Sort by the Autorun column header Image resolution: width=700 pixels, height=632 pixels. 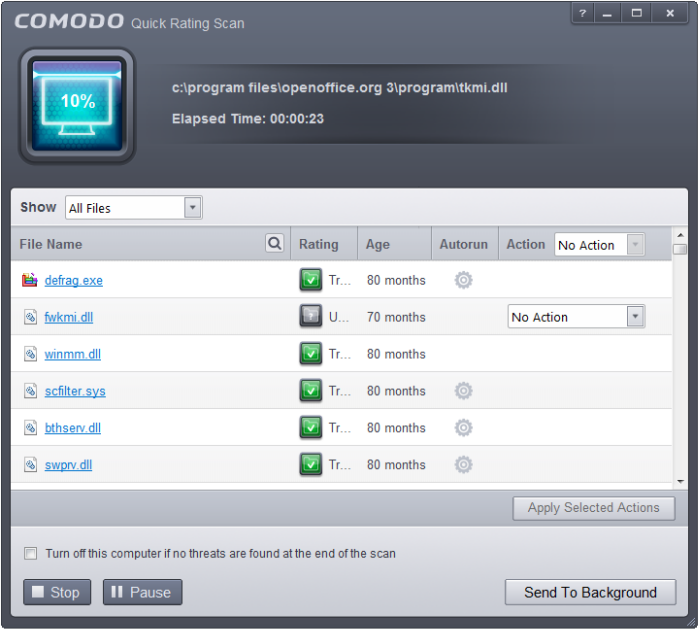[463, 244]
